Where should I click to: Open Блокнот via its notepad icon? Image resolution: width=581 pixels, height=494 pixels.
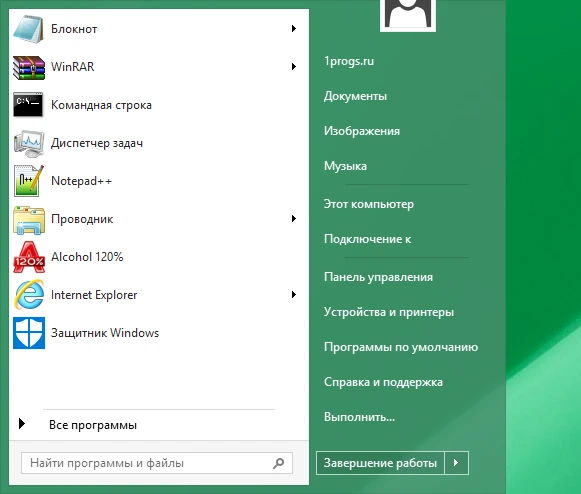point(29,29)
